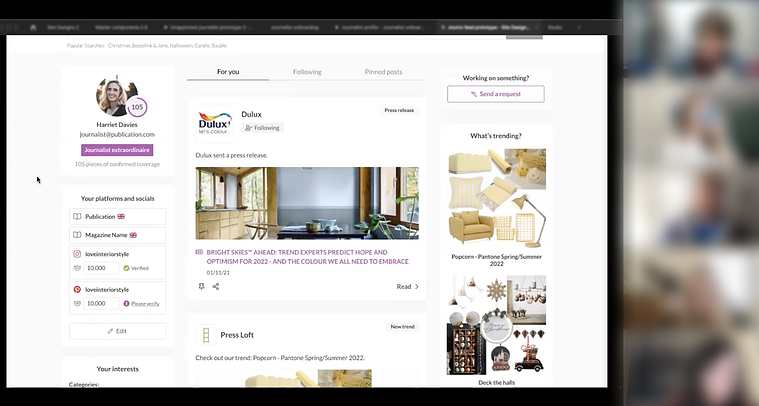Viewport: 759px width, 406px height.
Task: Open the Bright Skies Ahead press release headline
Action: pyautogui.click(x=307, y=257)
